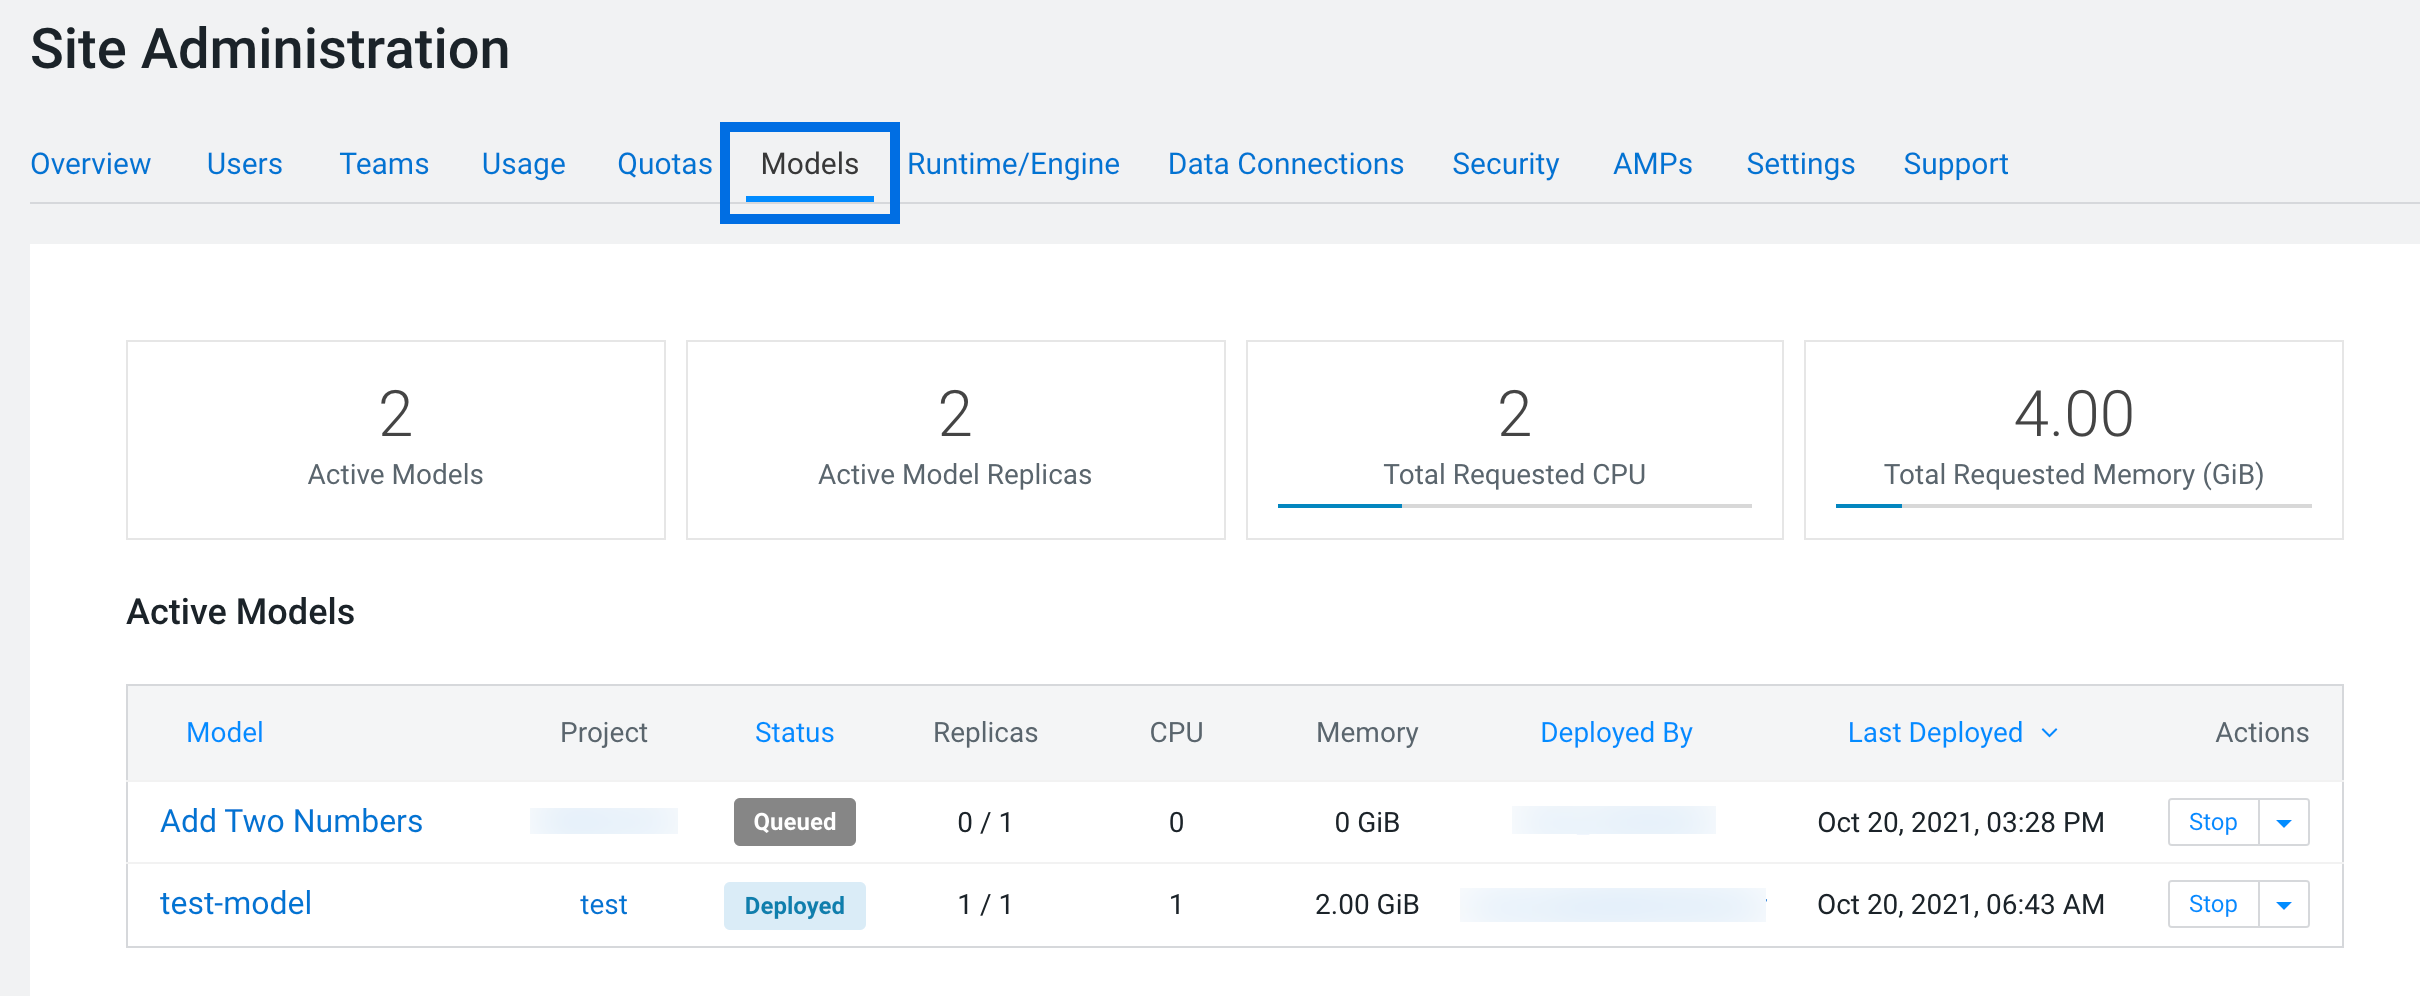Open the Usage tab
Image resolution: width=2420 pixels, height=996 pixels.
(523, 164)
